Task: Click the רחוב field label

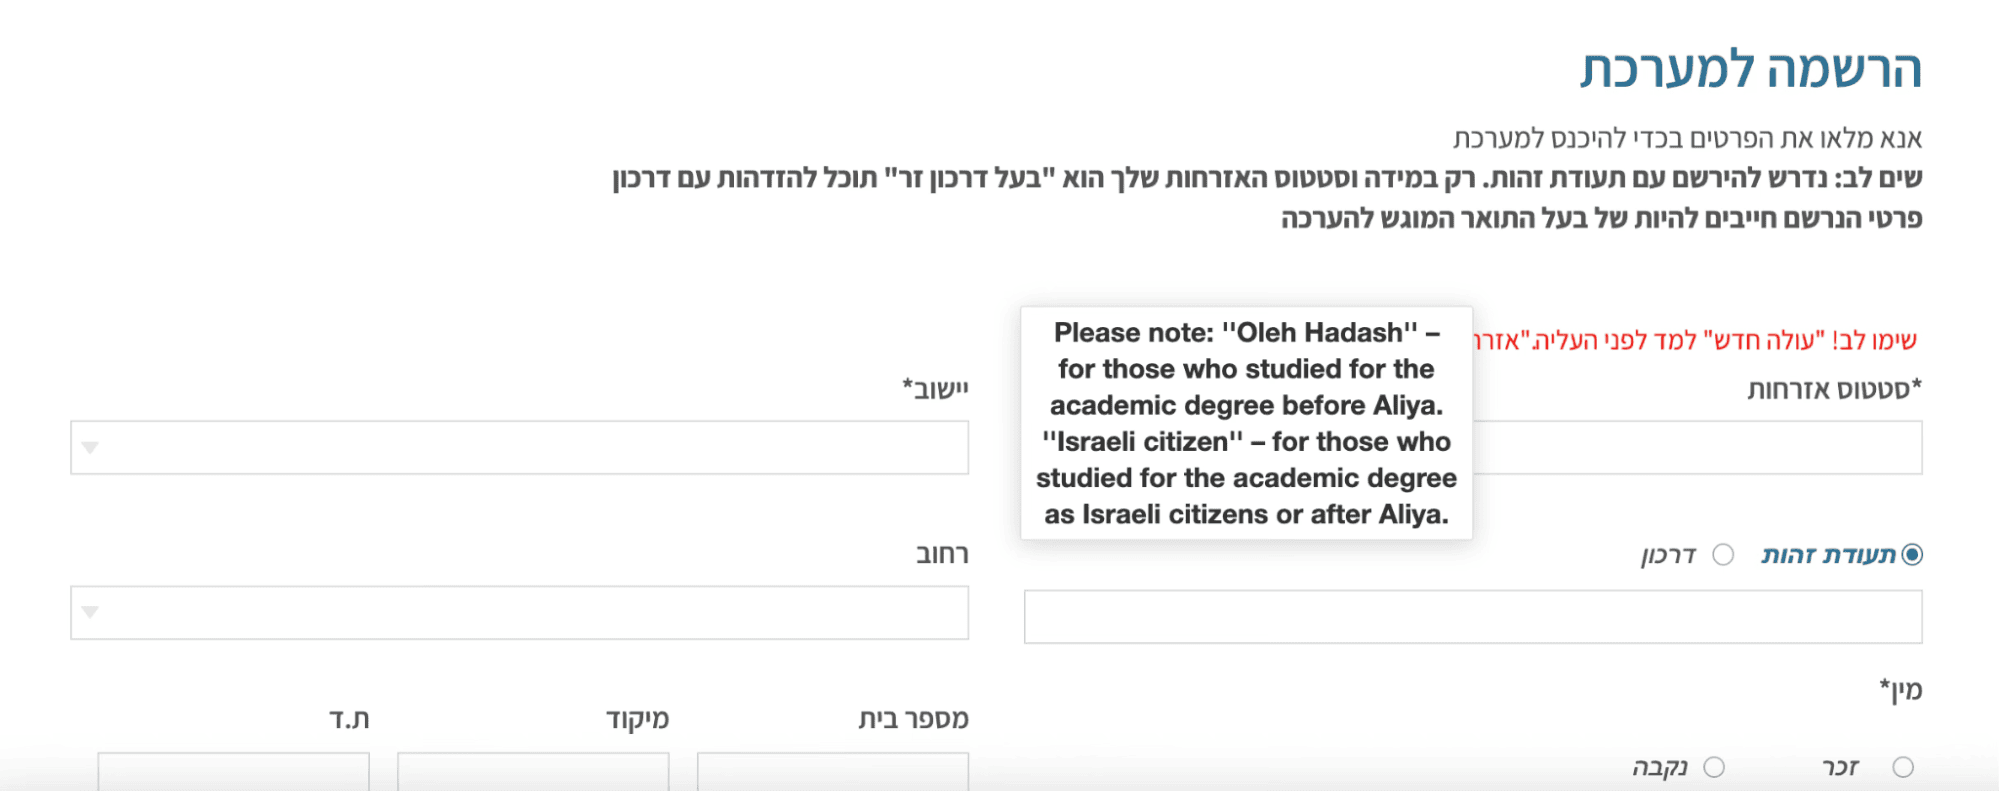Action: coord(942,554)
